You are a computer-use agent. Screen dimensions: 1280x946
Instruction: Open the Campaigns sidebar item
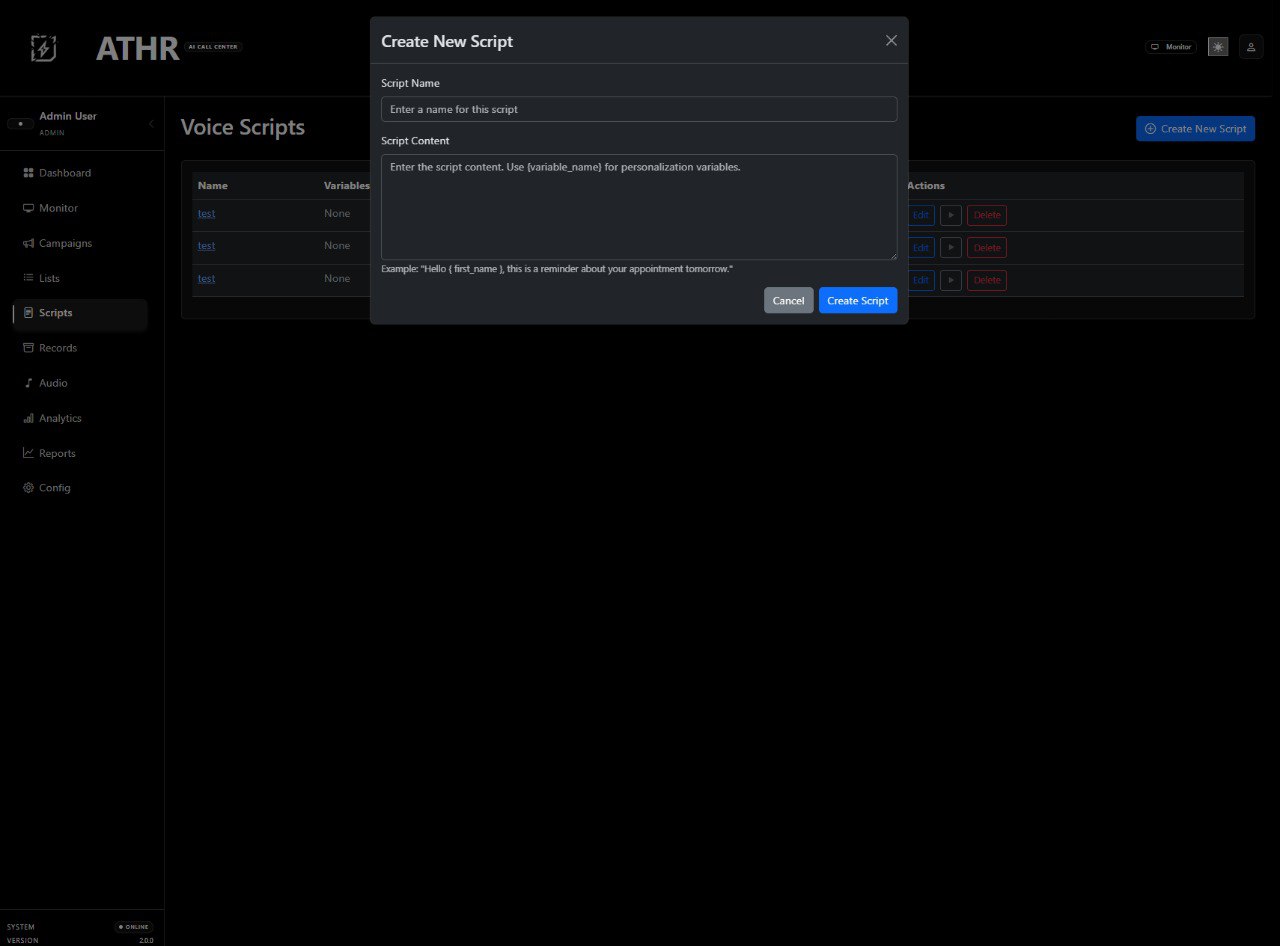tap(80, 243)
